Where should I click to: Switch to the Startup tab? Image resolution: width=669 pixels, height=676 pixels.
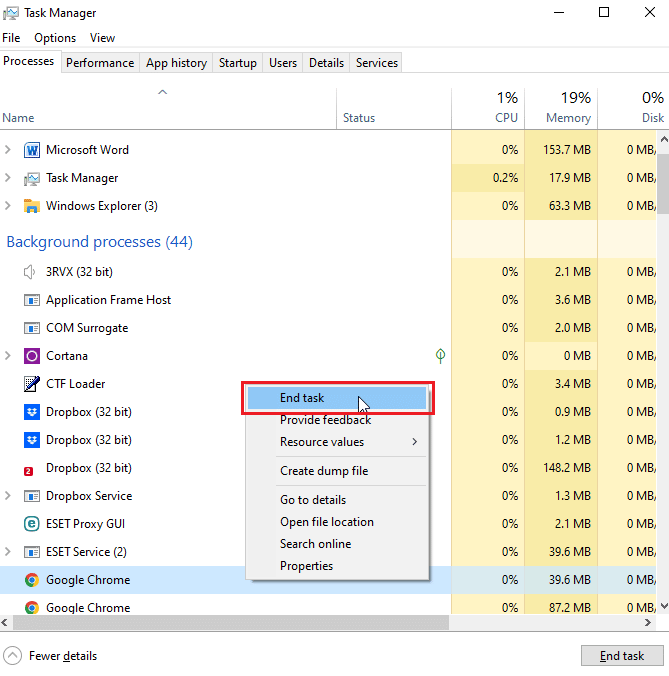[238, 63]
